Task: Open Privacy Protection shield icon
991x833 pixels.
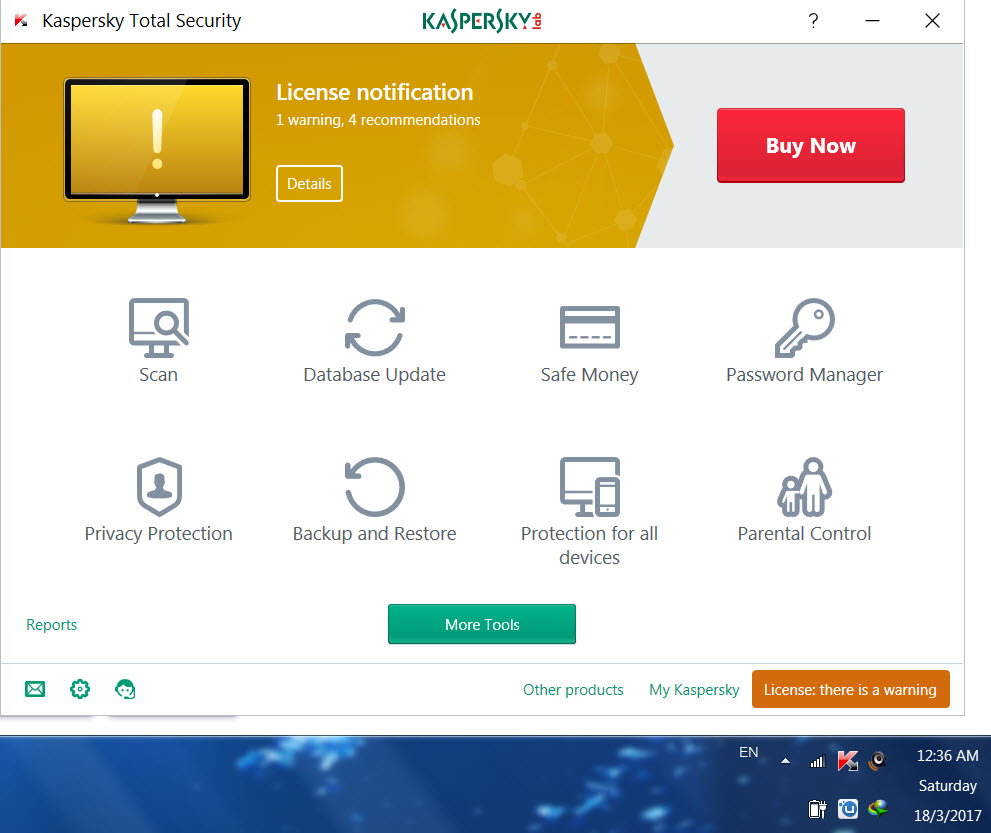Action: pyautogui.click(x=159, y=487)
